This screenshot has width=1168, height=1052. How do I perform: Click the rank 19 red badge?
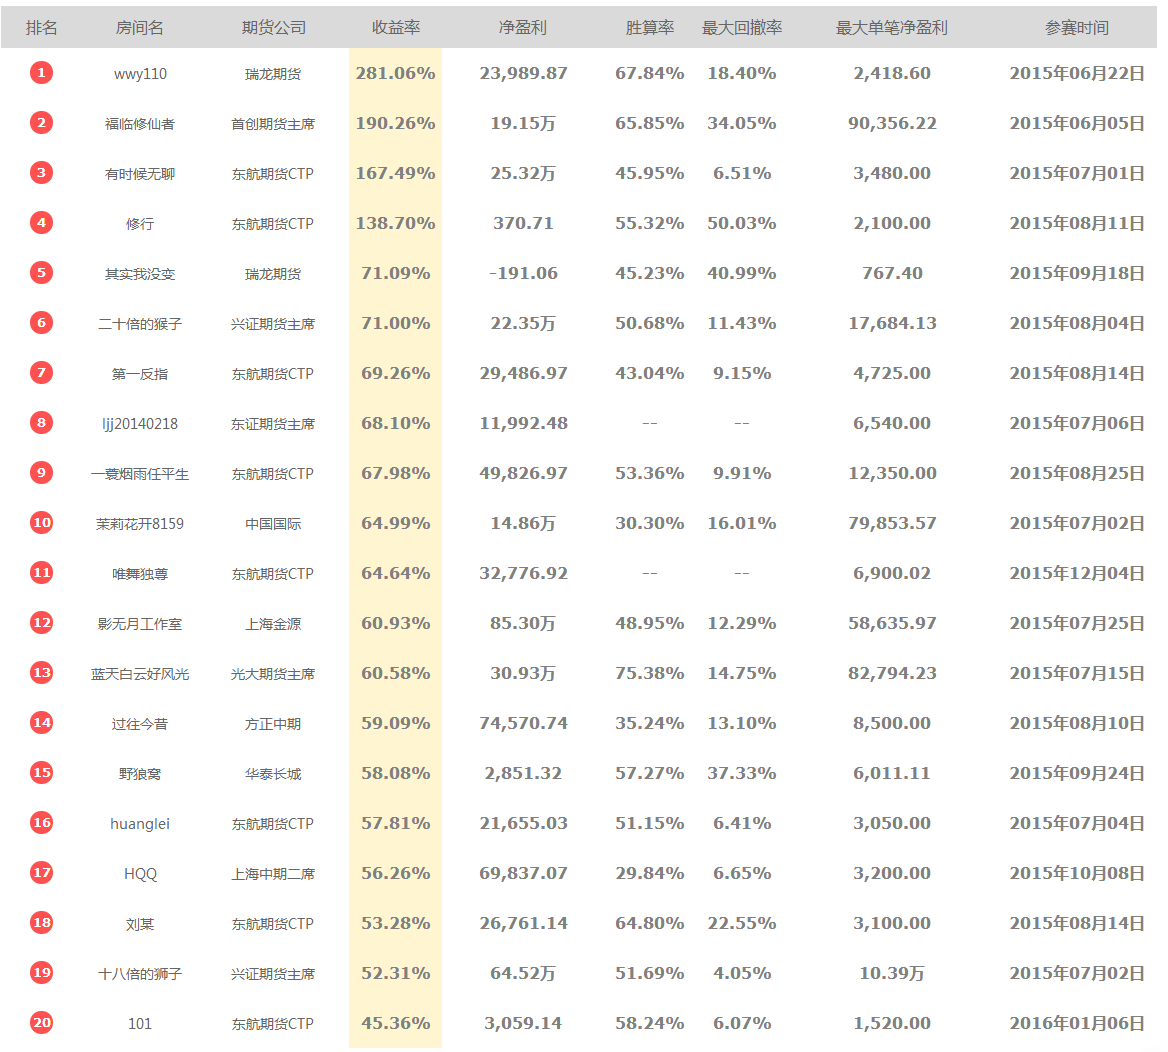pyautogui.click(x=42, y=972)
